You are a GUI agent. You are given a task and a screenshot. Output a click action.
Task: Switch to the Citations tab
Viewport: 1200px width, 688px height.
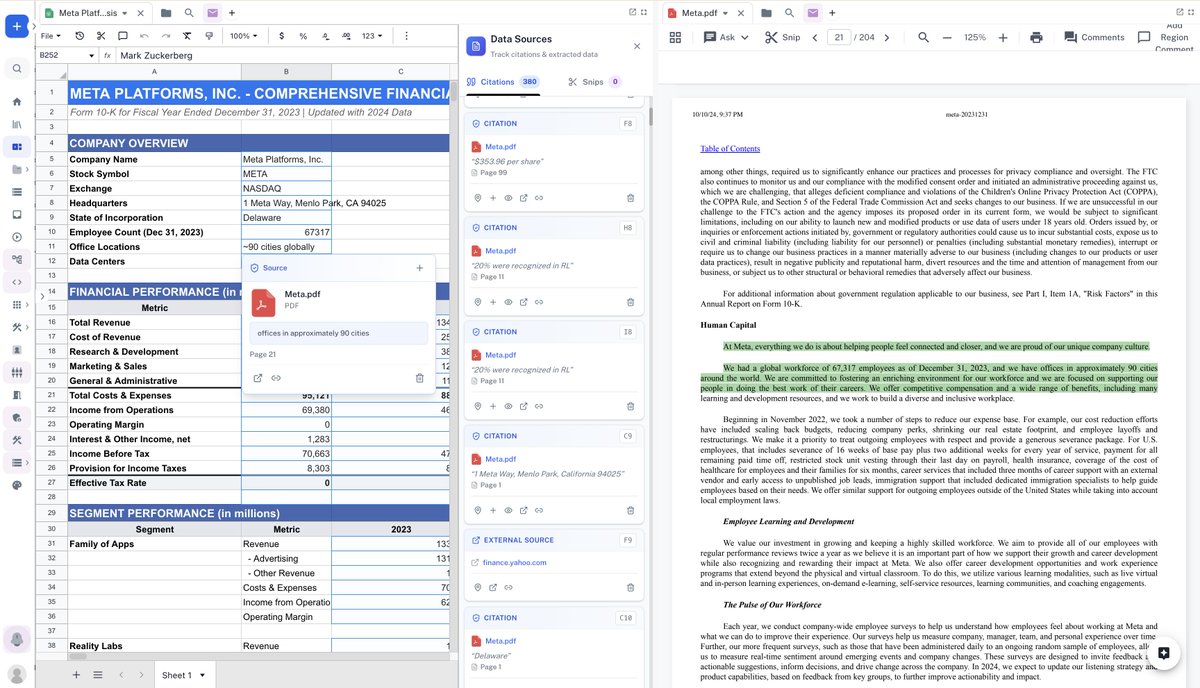503,82
